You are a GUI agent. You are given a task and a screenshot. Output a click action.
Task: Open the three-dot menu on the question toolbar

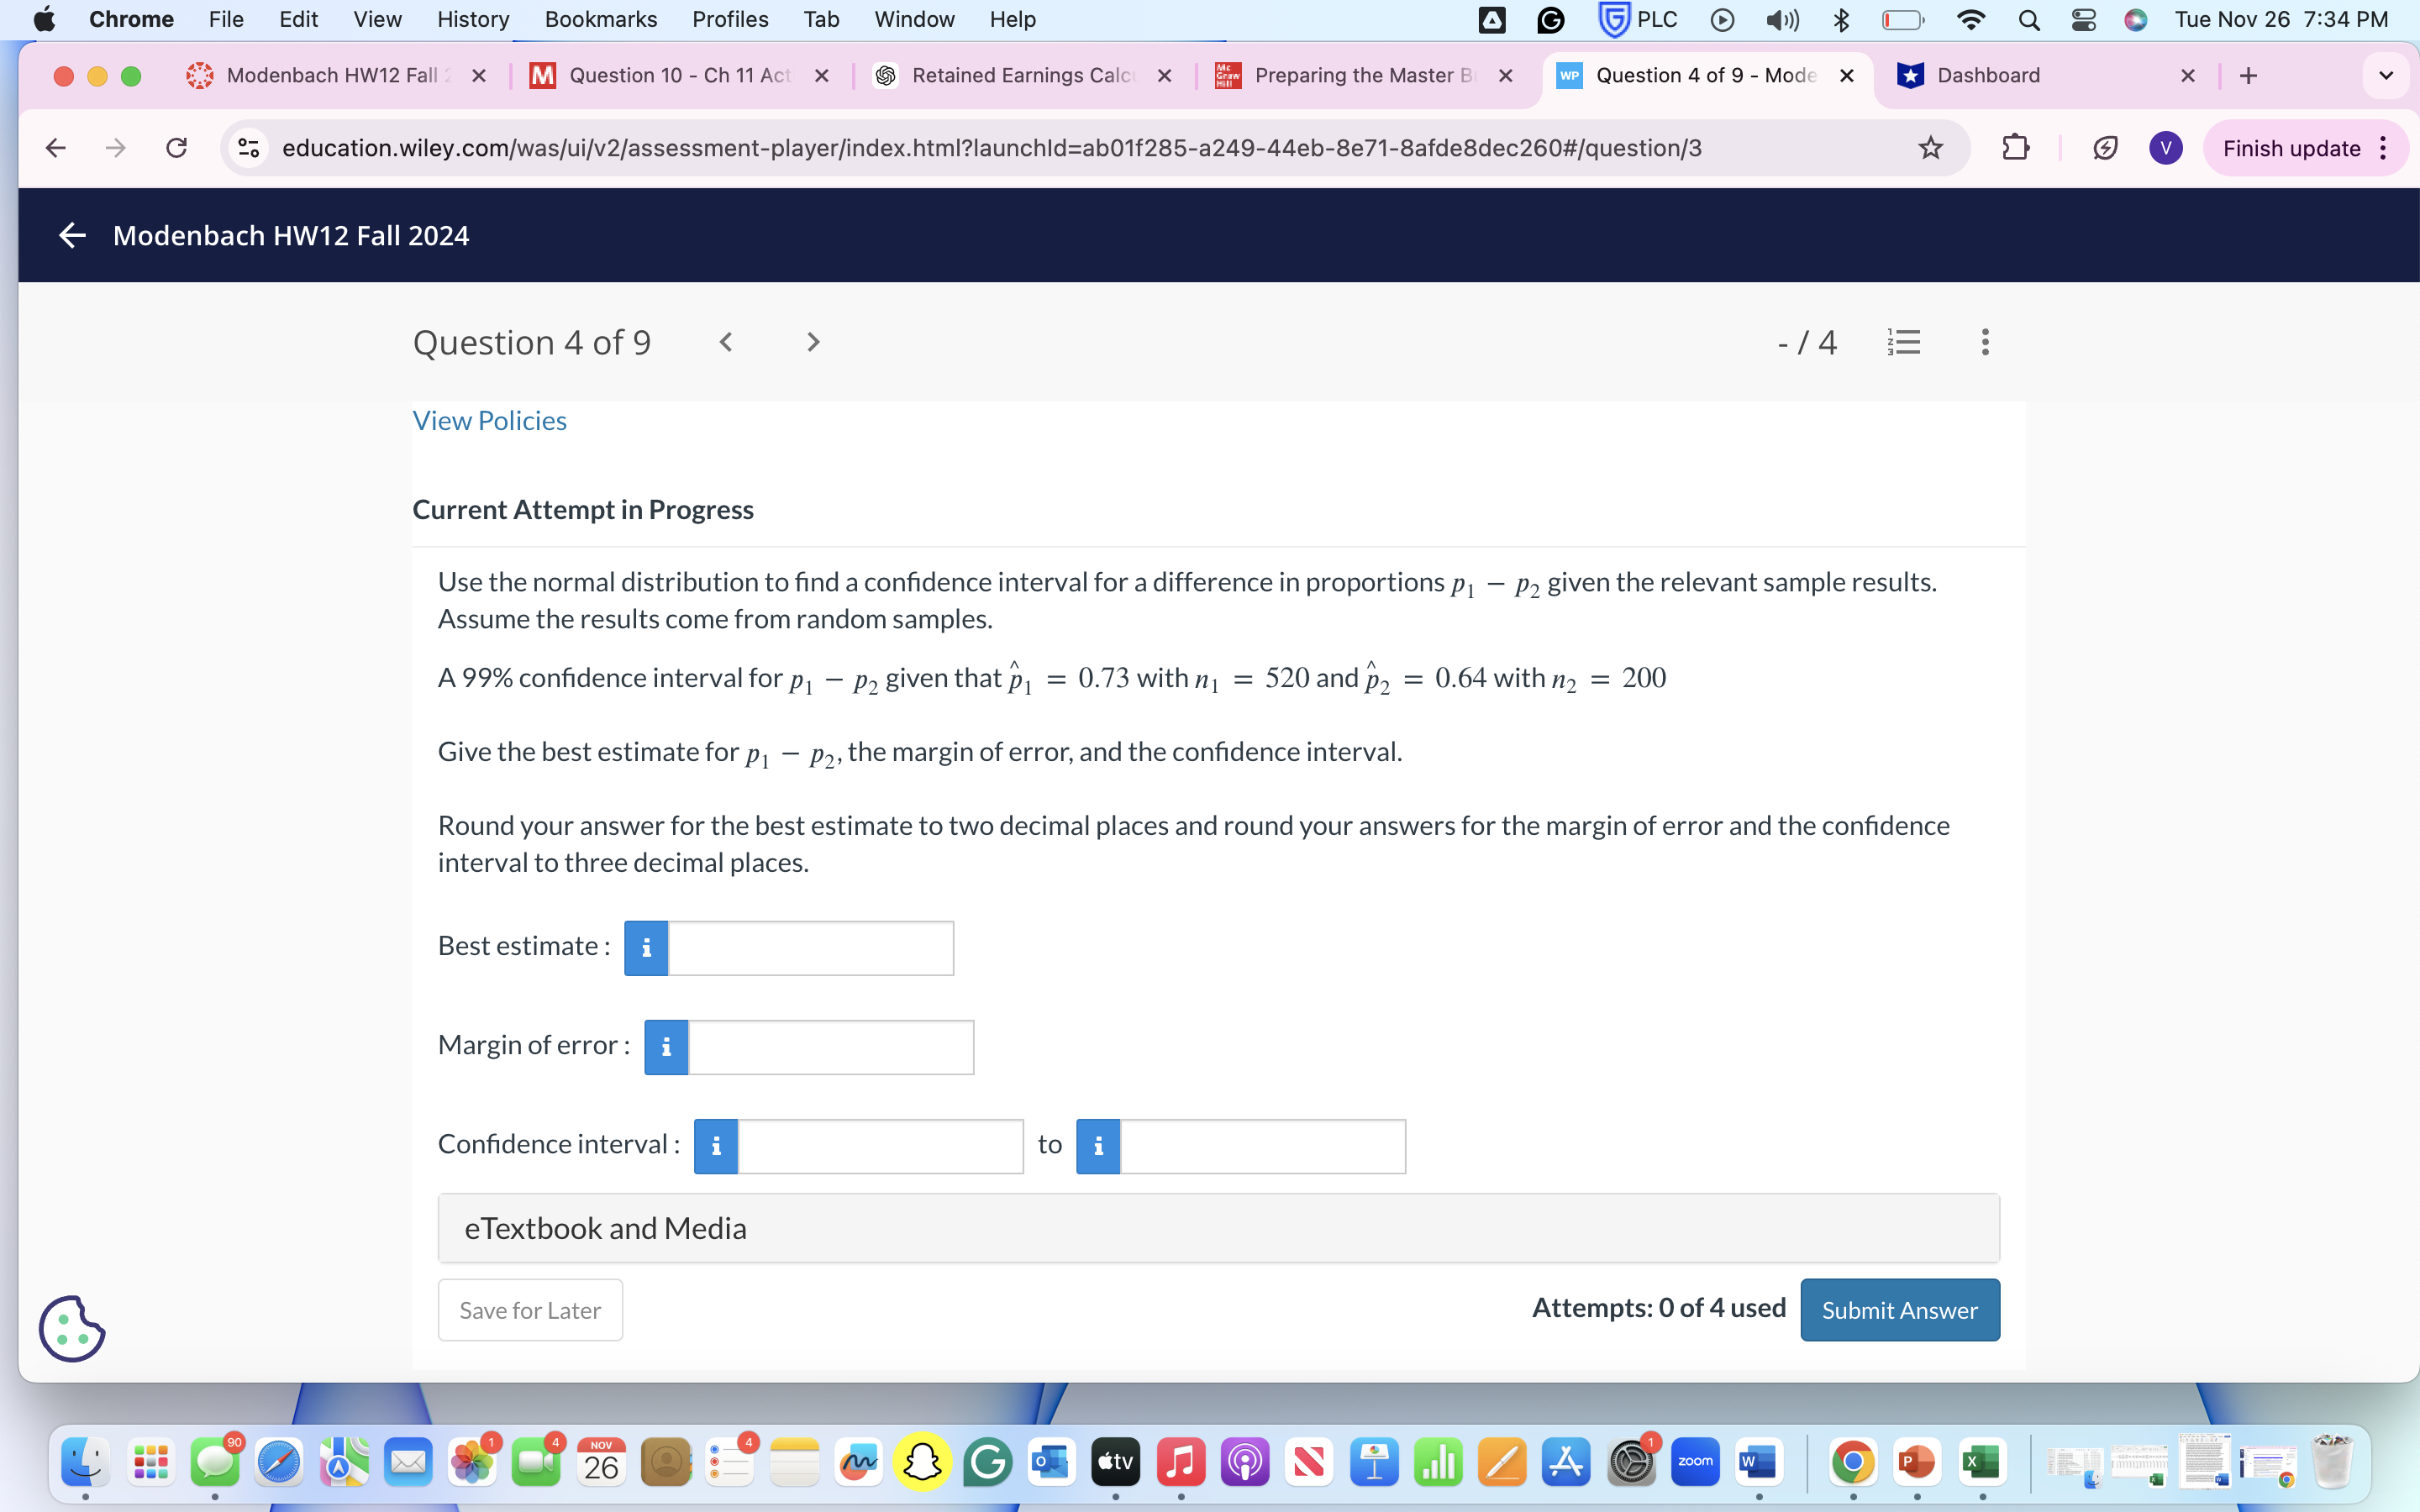[x=1984, y=342]
